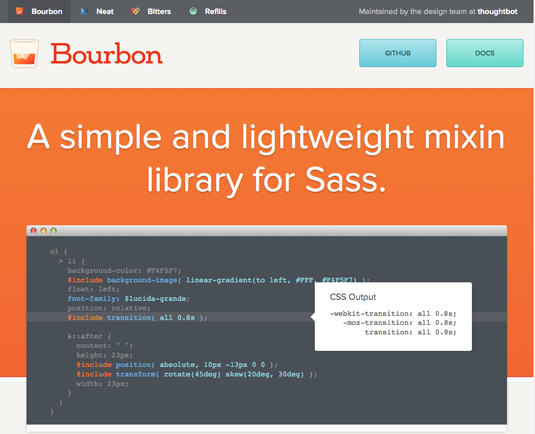This screenshot has width=535, height=434.
Task: Follow the thoughtbot link
Action: (497, 11)
